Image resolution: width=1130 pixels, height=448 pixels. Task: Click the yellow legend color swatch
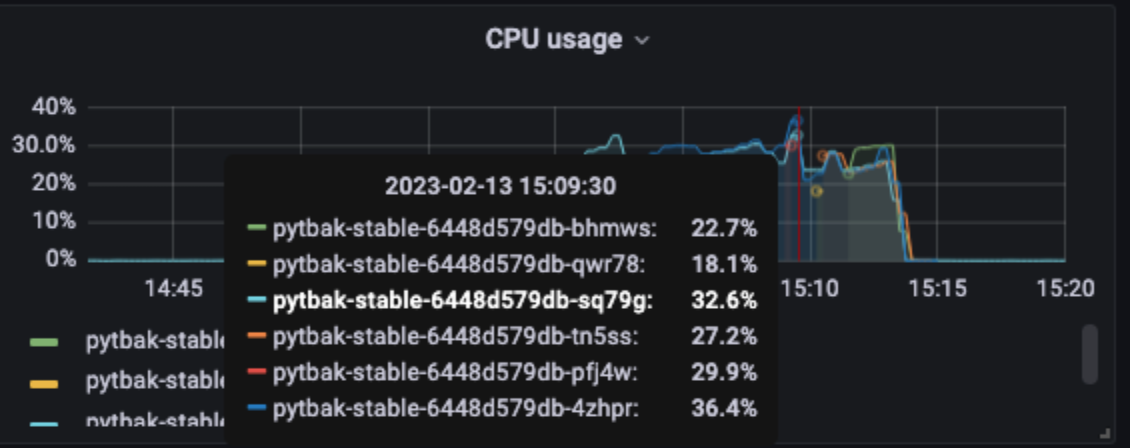(x=43, y=384)
